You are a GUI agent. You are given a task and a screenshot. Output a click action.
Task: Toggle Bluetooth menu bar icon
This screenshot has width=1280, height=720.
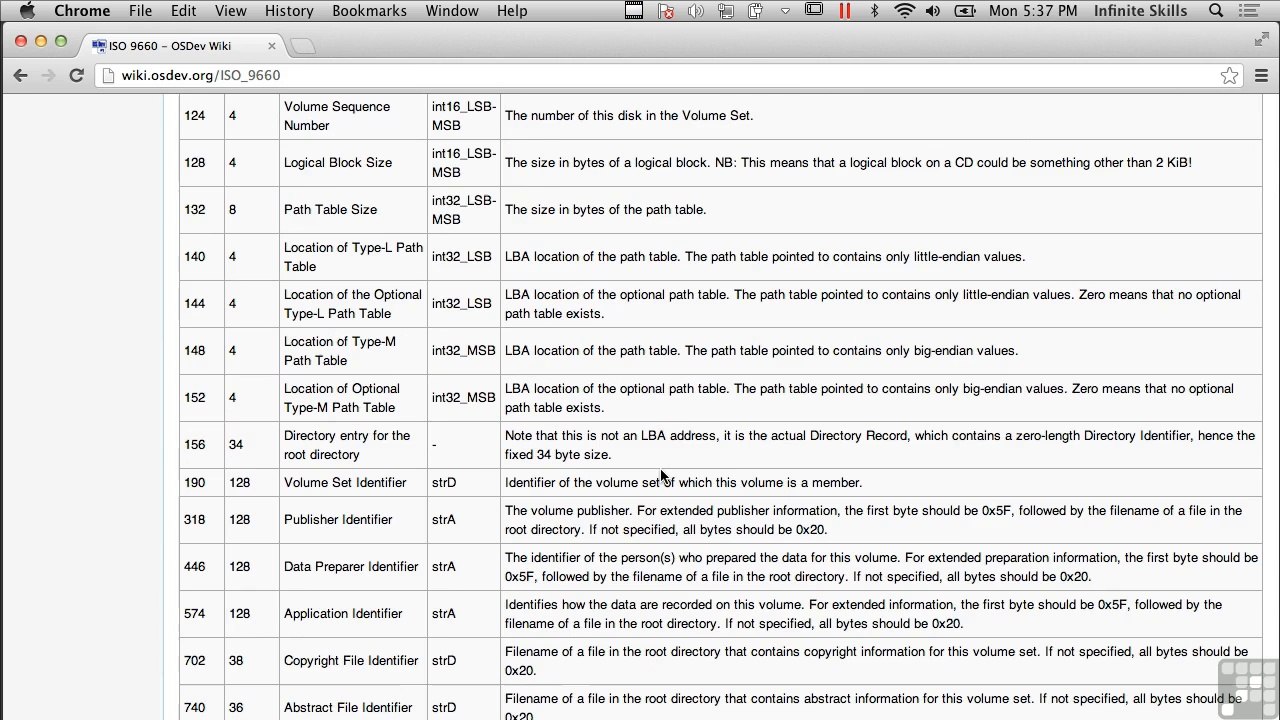(874, 11)
